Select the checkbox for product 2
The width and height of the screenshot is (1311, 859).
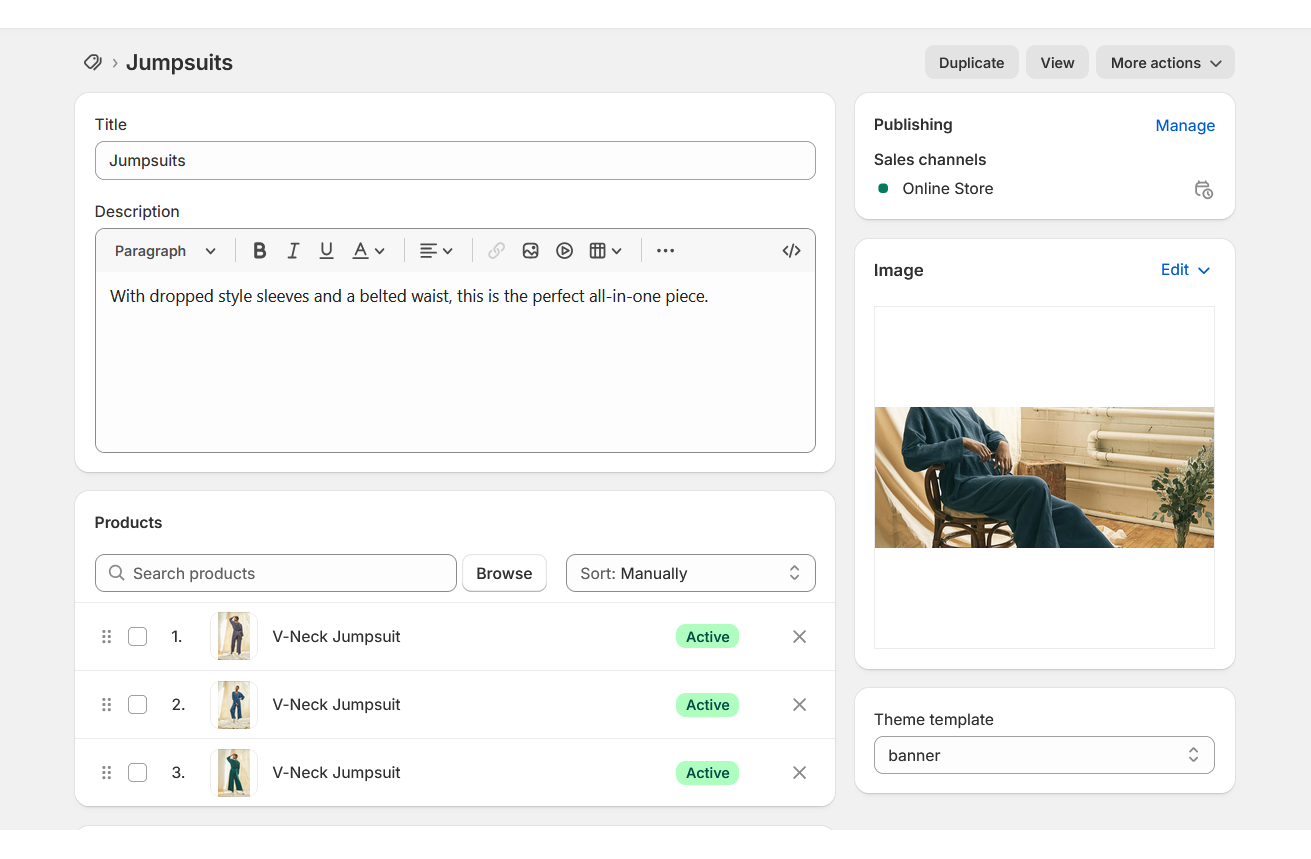click(x=138, y=705)
